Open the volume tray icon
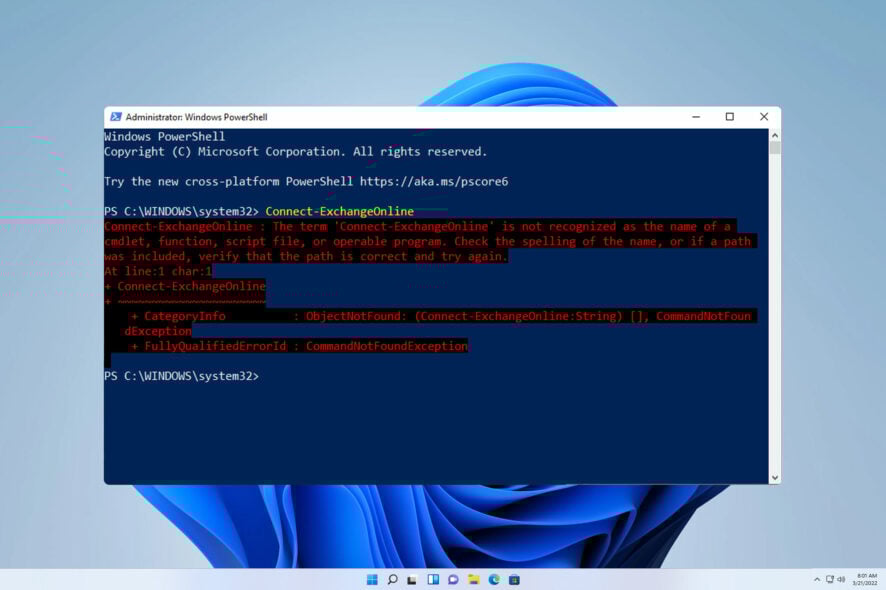Screen dimensions: 886x590 pos(841,579)
